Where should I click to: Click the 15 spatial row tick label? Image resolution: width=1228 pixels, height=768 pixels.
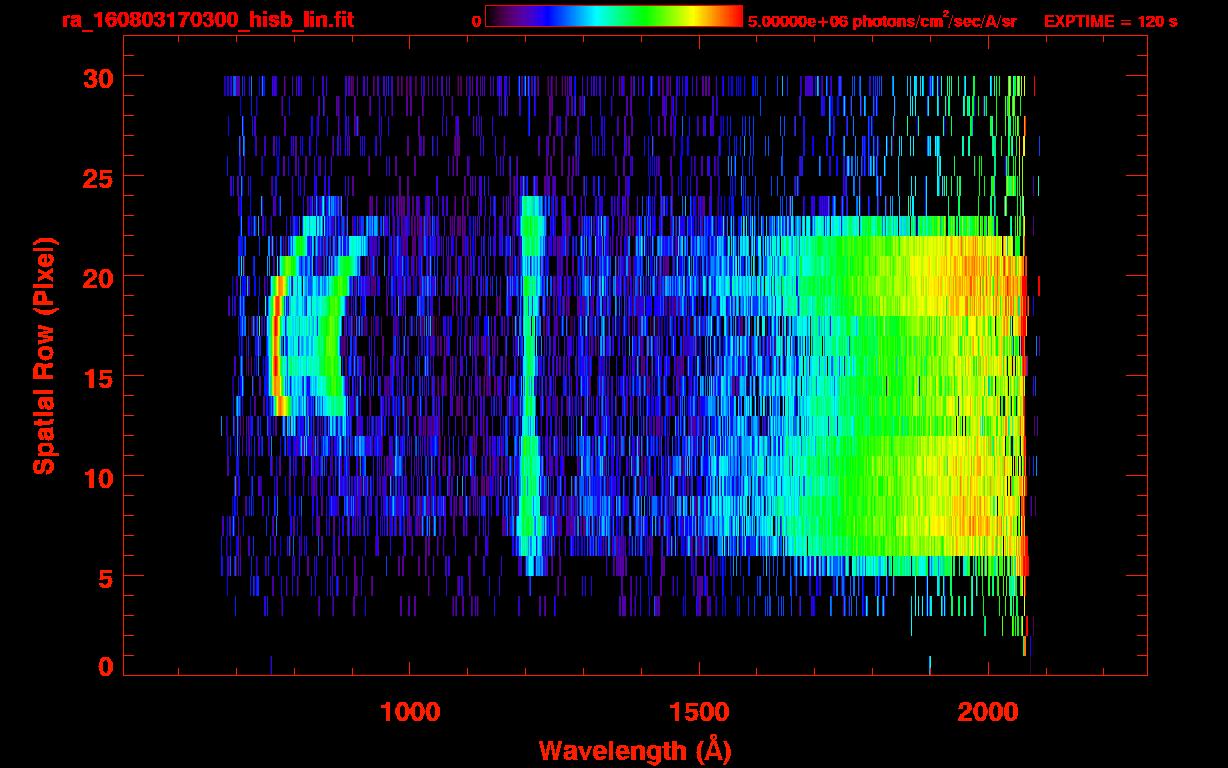tap(97, 377)
